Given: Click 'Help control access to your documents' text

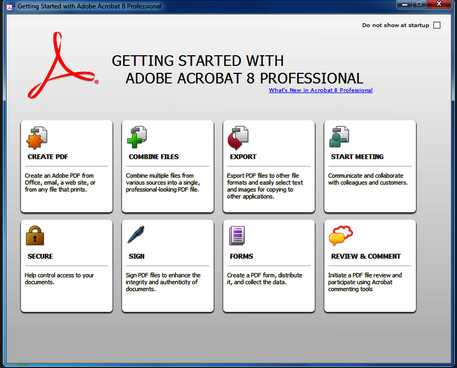Looking at the screenshot, I should point(59,279).
